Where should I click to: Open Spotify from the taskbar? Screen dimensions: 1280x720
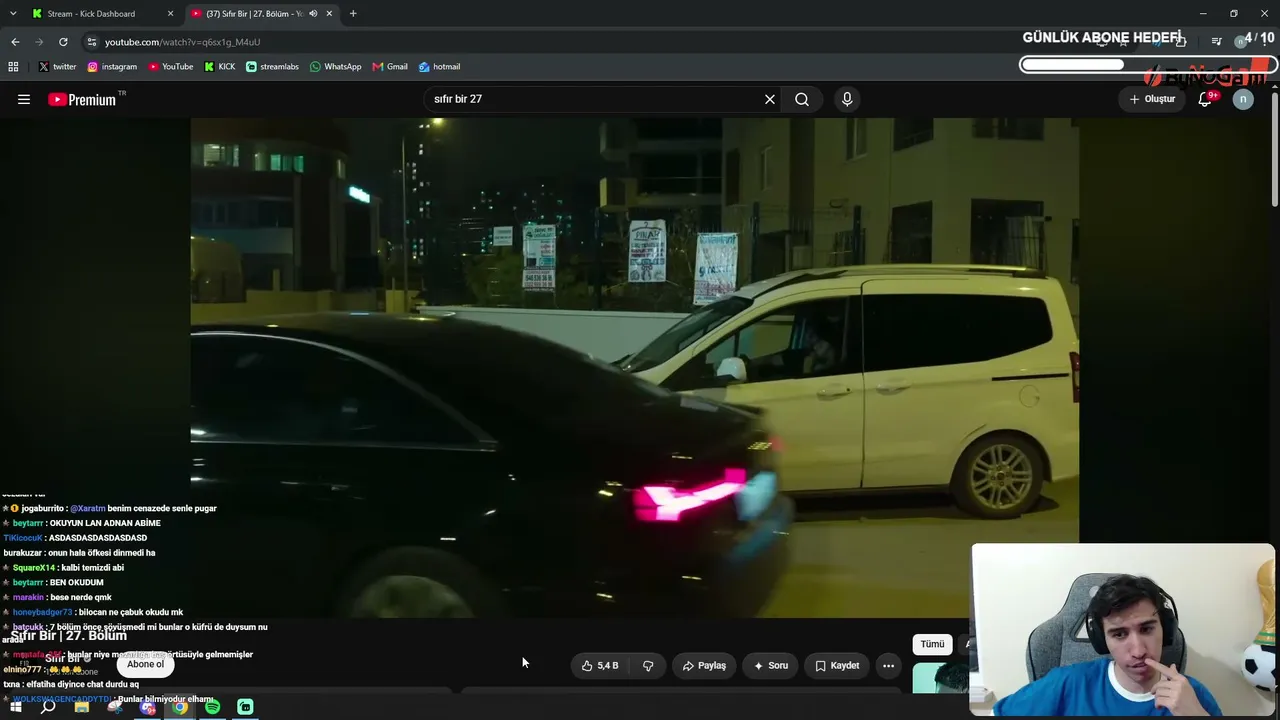pos(212,707)
